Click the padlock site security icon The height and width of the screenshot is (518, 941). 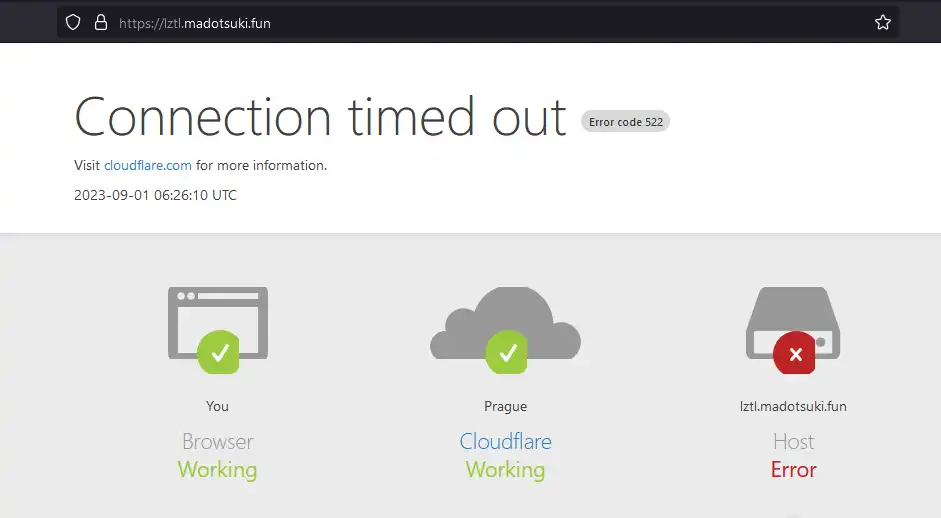pyautogui.click(x=100, y=22)
